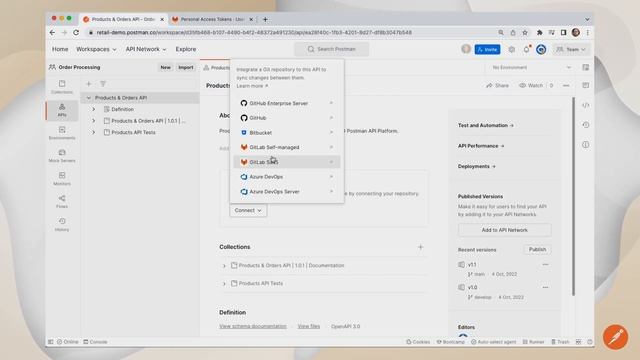Open browser extensions puzzle icon

[x=540, y=32]
